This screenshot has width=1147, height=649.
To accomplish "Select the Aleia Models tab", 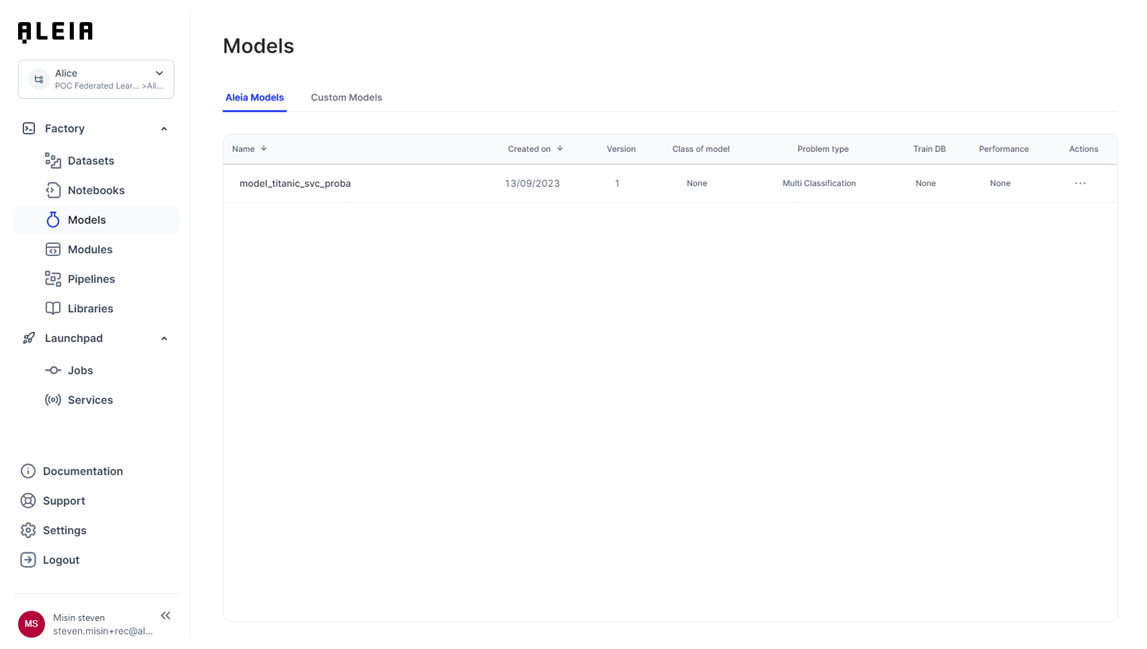I will pyautogui.click(x=254, y=98).
